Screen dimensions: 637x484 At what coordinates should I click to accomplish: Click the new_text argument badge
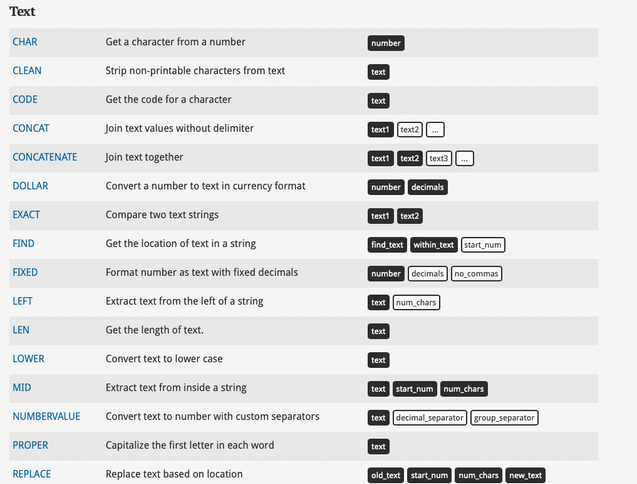(525, 475)
